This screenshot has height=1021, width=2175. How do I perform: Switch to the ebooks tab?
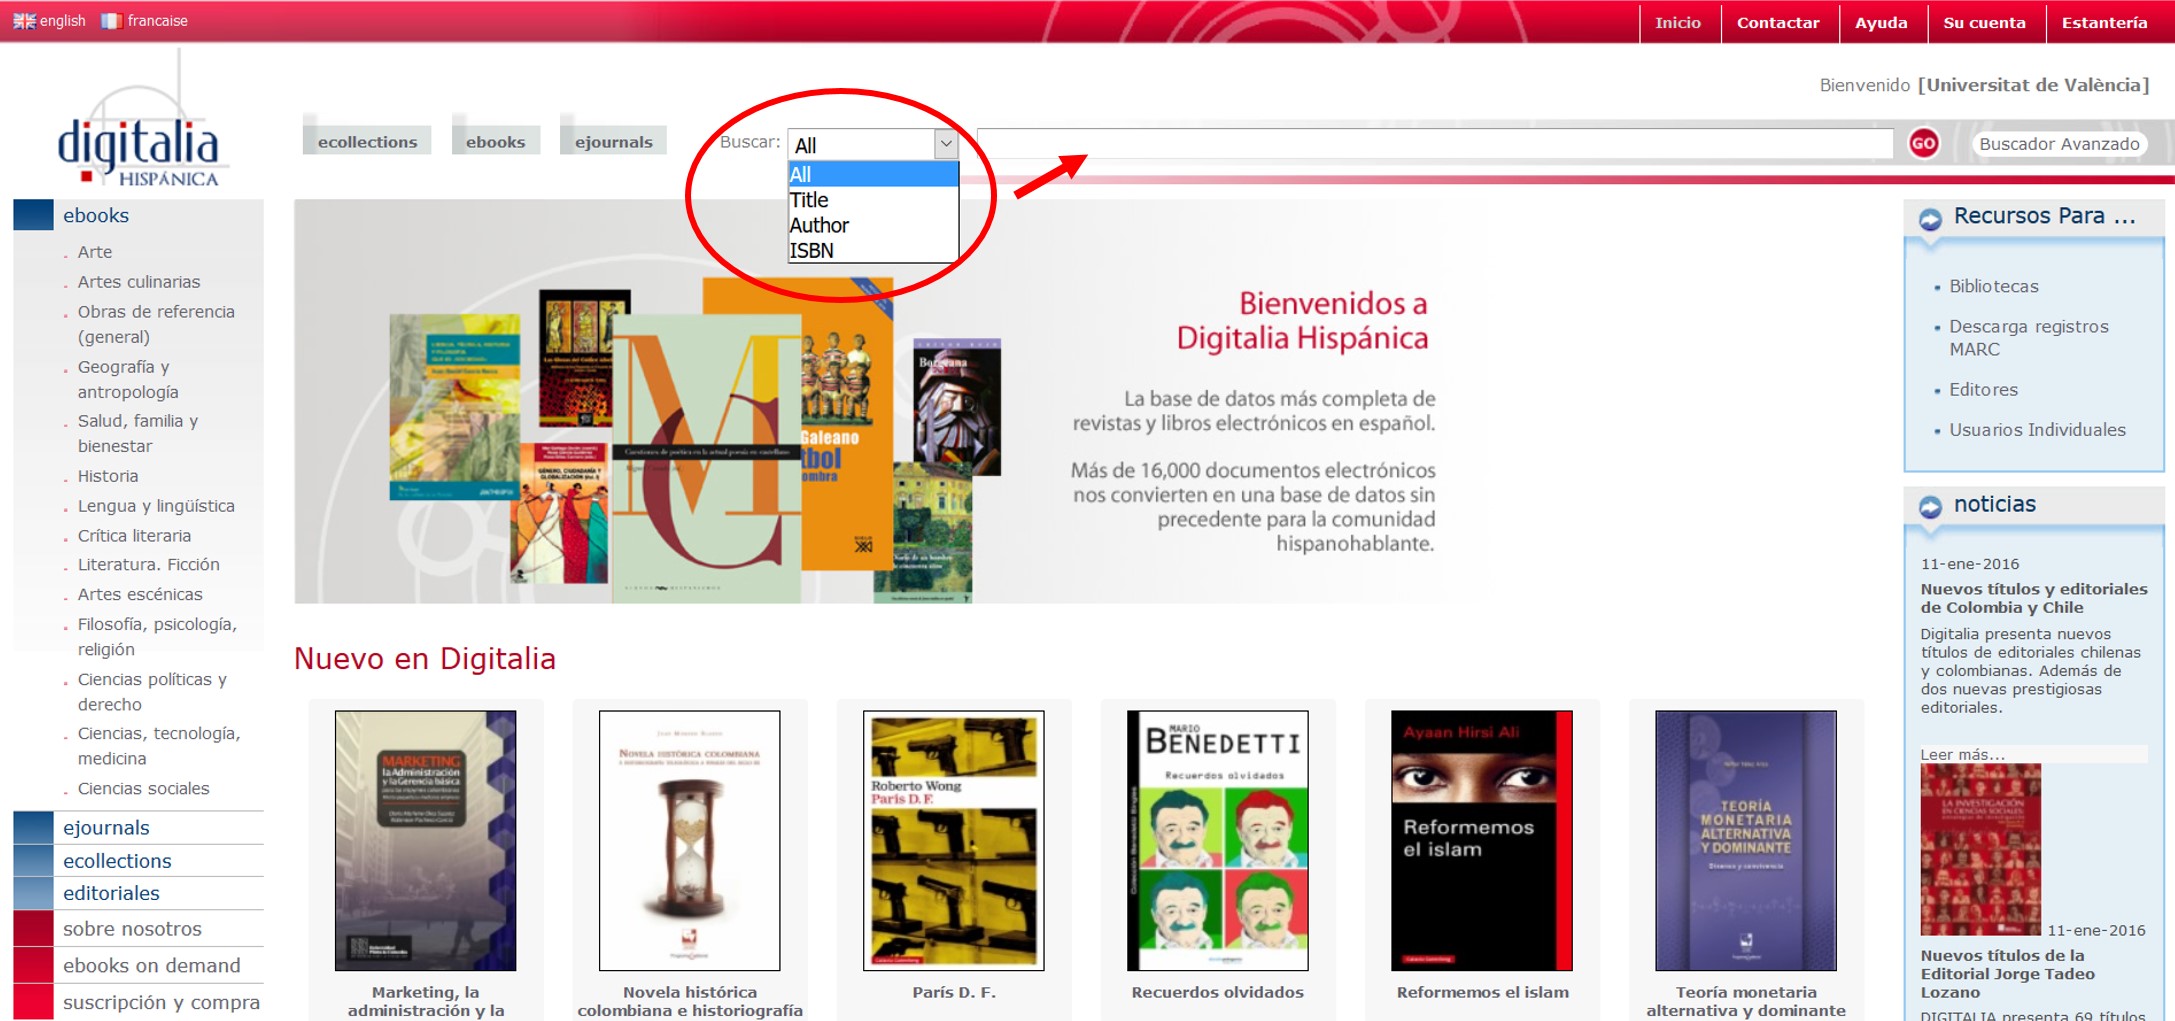(495, 141)
